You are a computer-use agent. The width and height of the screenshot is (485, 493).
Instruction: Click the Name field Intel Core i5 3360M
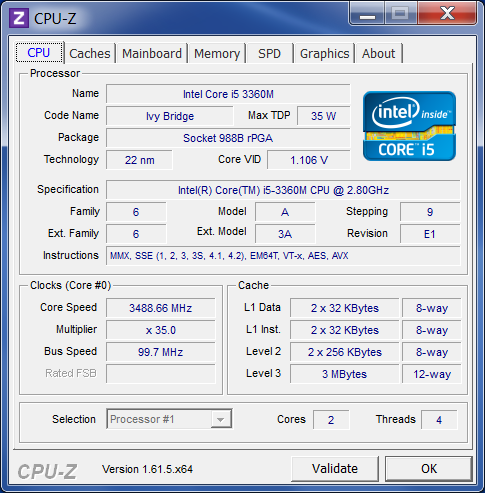tap(228, 94)
